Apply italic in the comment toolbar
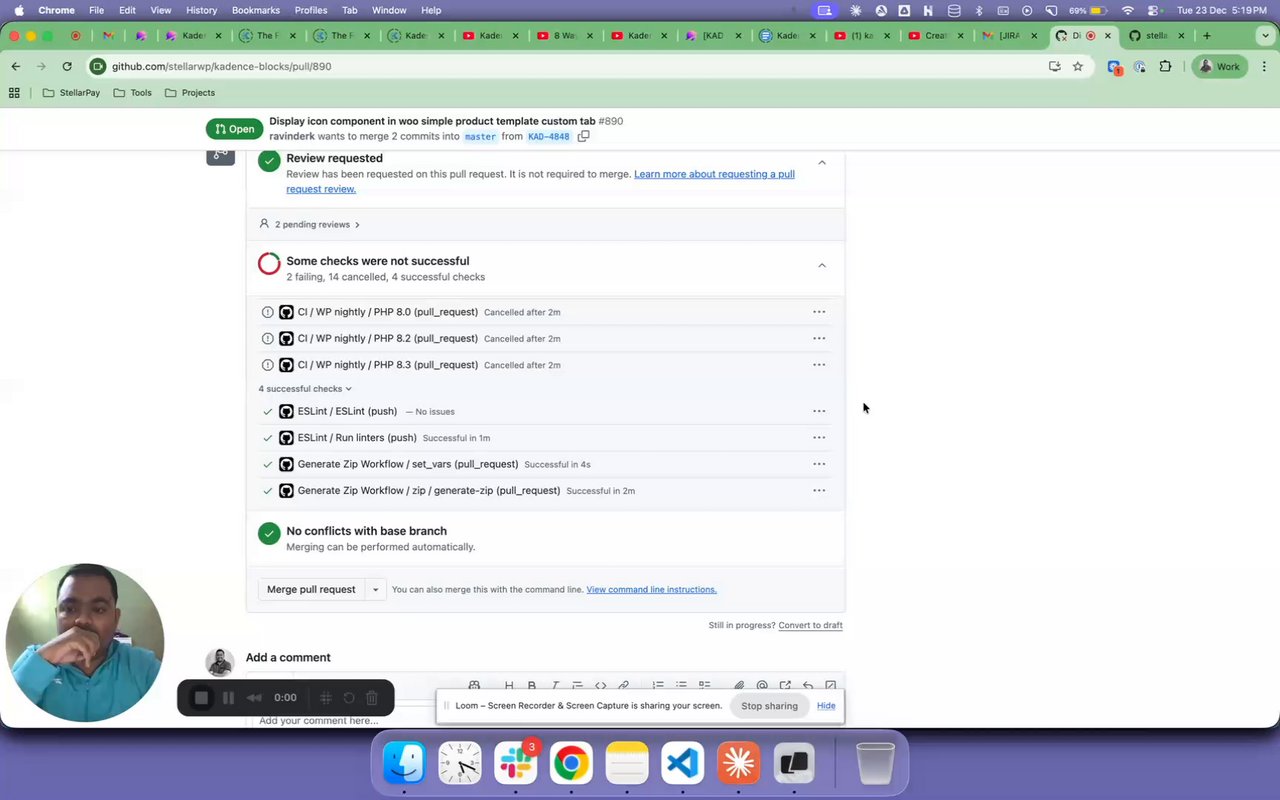This screenshot has height=800, width=1280. (555, 686)
